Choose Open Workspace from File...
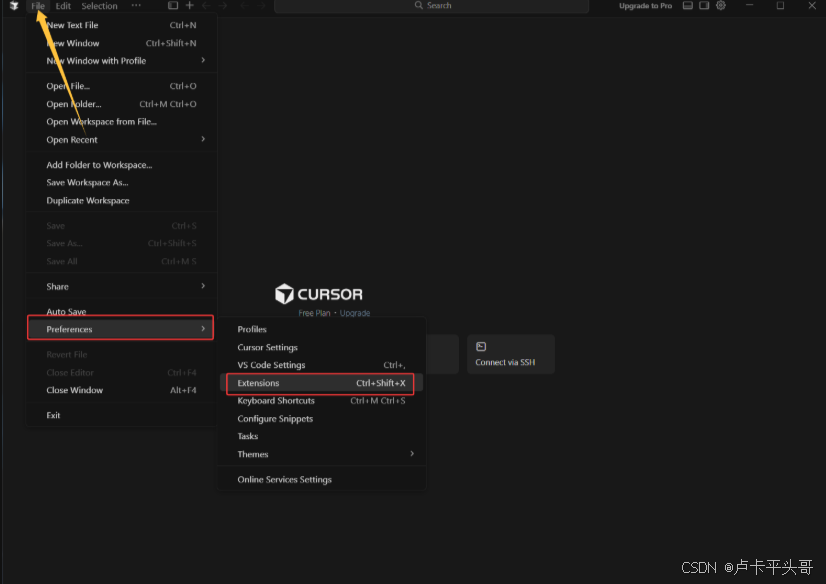826x584 pixels. pyautogui.click(x=121, y=122)
